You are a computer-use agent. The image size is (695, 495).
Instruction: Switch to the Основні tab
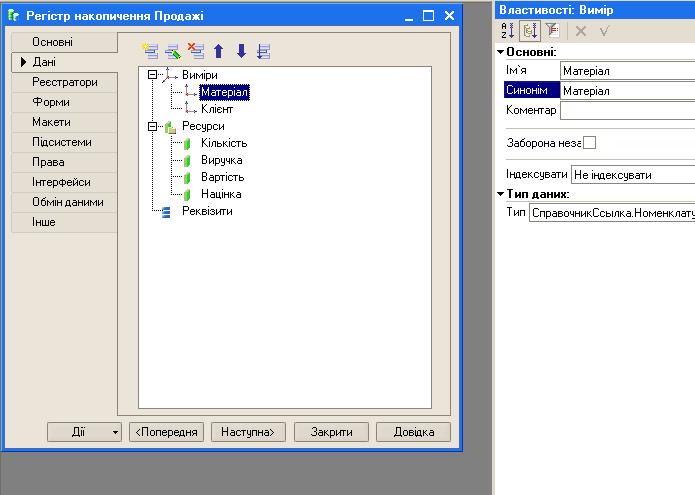tap(65, 42)
